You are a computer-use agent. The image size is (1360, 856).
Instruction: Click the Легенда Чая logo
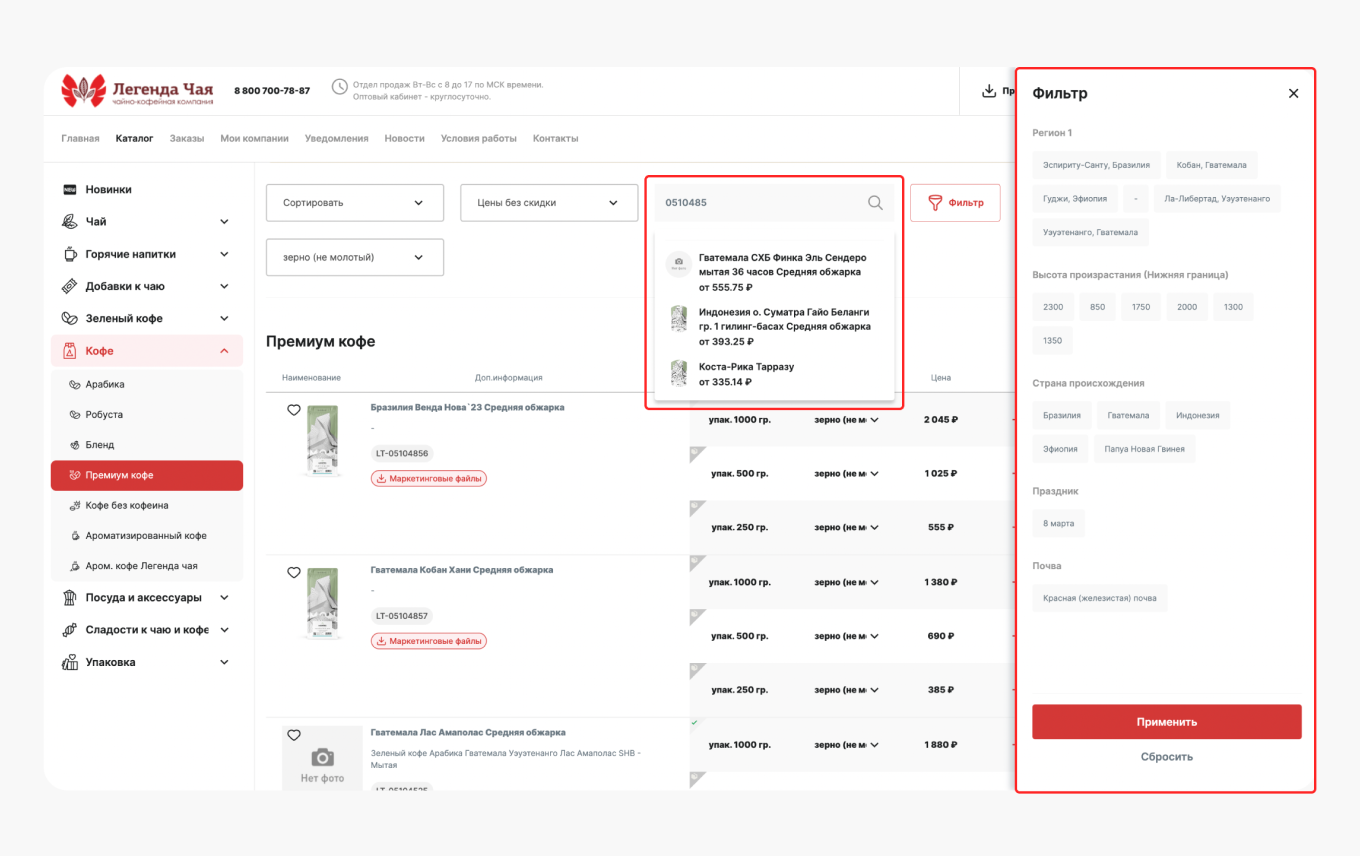click(x=138, y=90)
